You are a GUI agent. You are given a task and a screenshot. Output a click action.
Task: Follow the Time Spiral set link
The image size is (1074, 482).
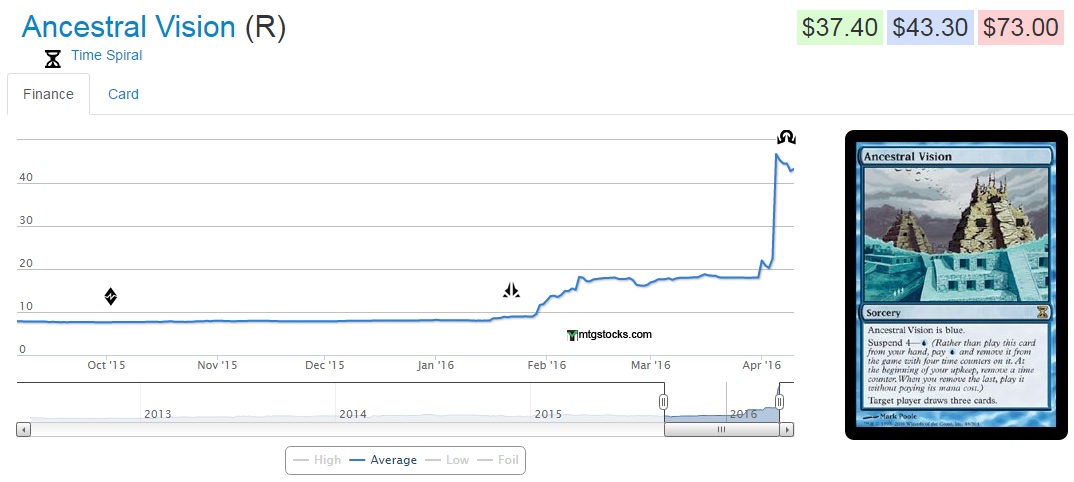click(x=106, y=55)
